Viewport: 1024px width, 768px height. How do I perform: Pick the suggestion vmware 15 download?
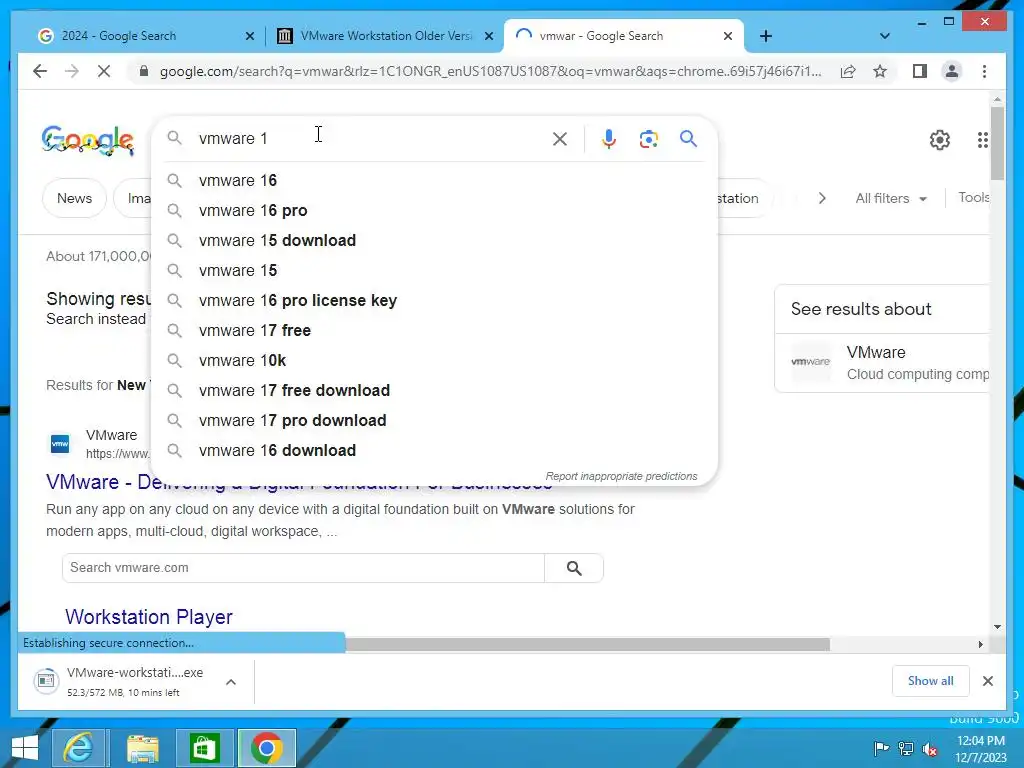click(x=434, y=240)
